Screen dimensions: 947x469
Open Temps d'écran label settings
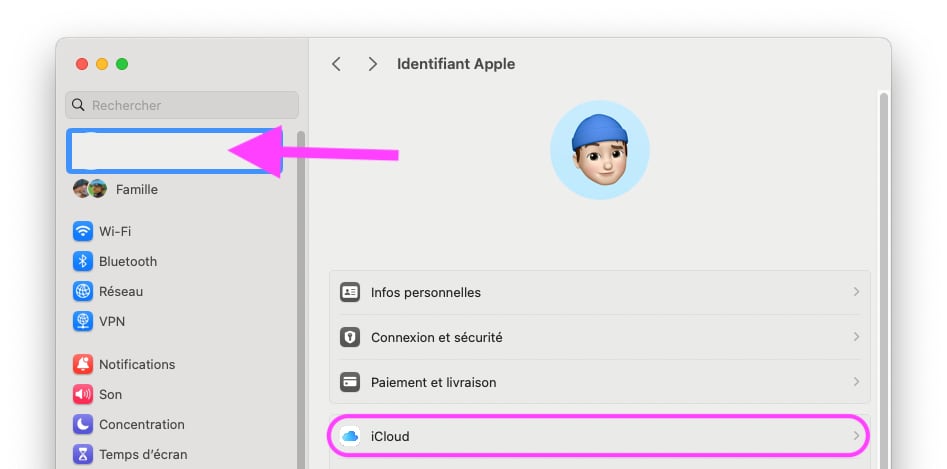point(143,454)
